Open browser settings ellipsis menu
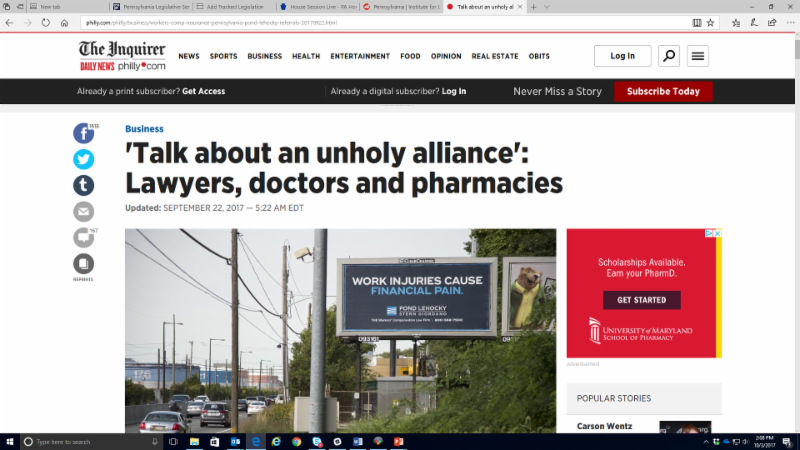 coord(790,22)
